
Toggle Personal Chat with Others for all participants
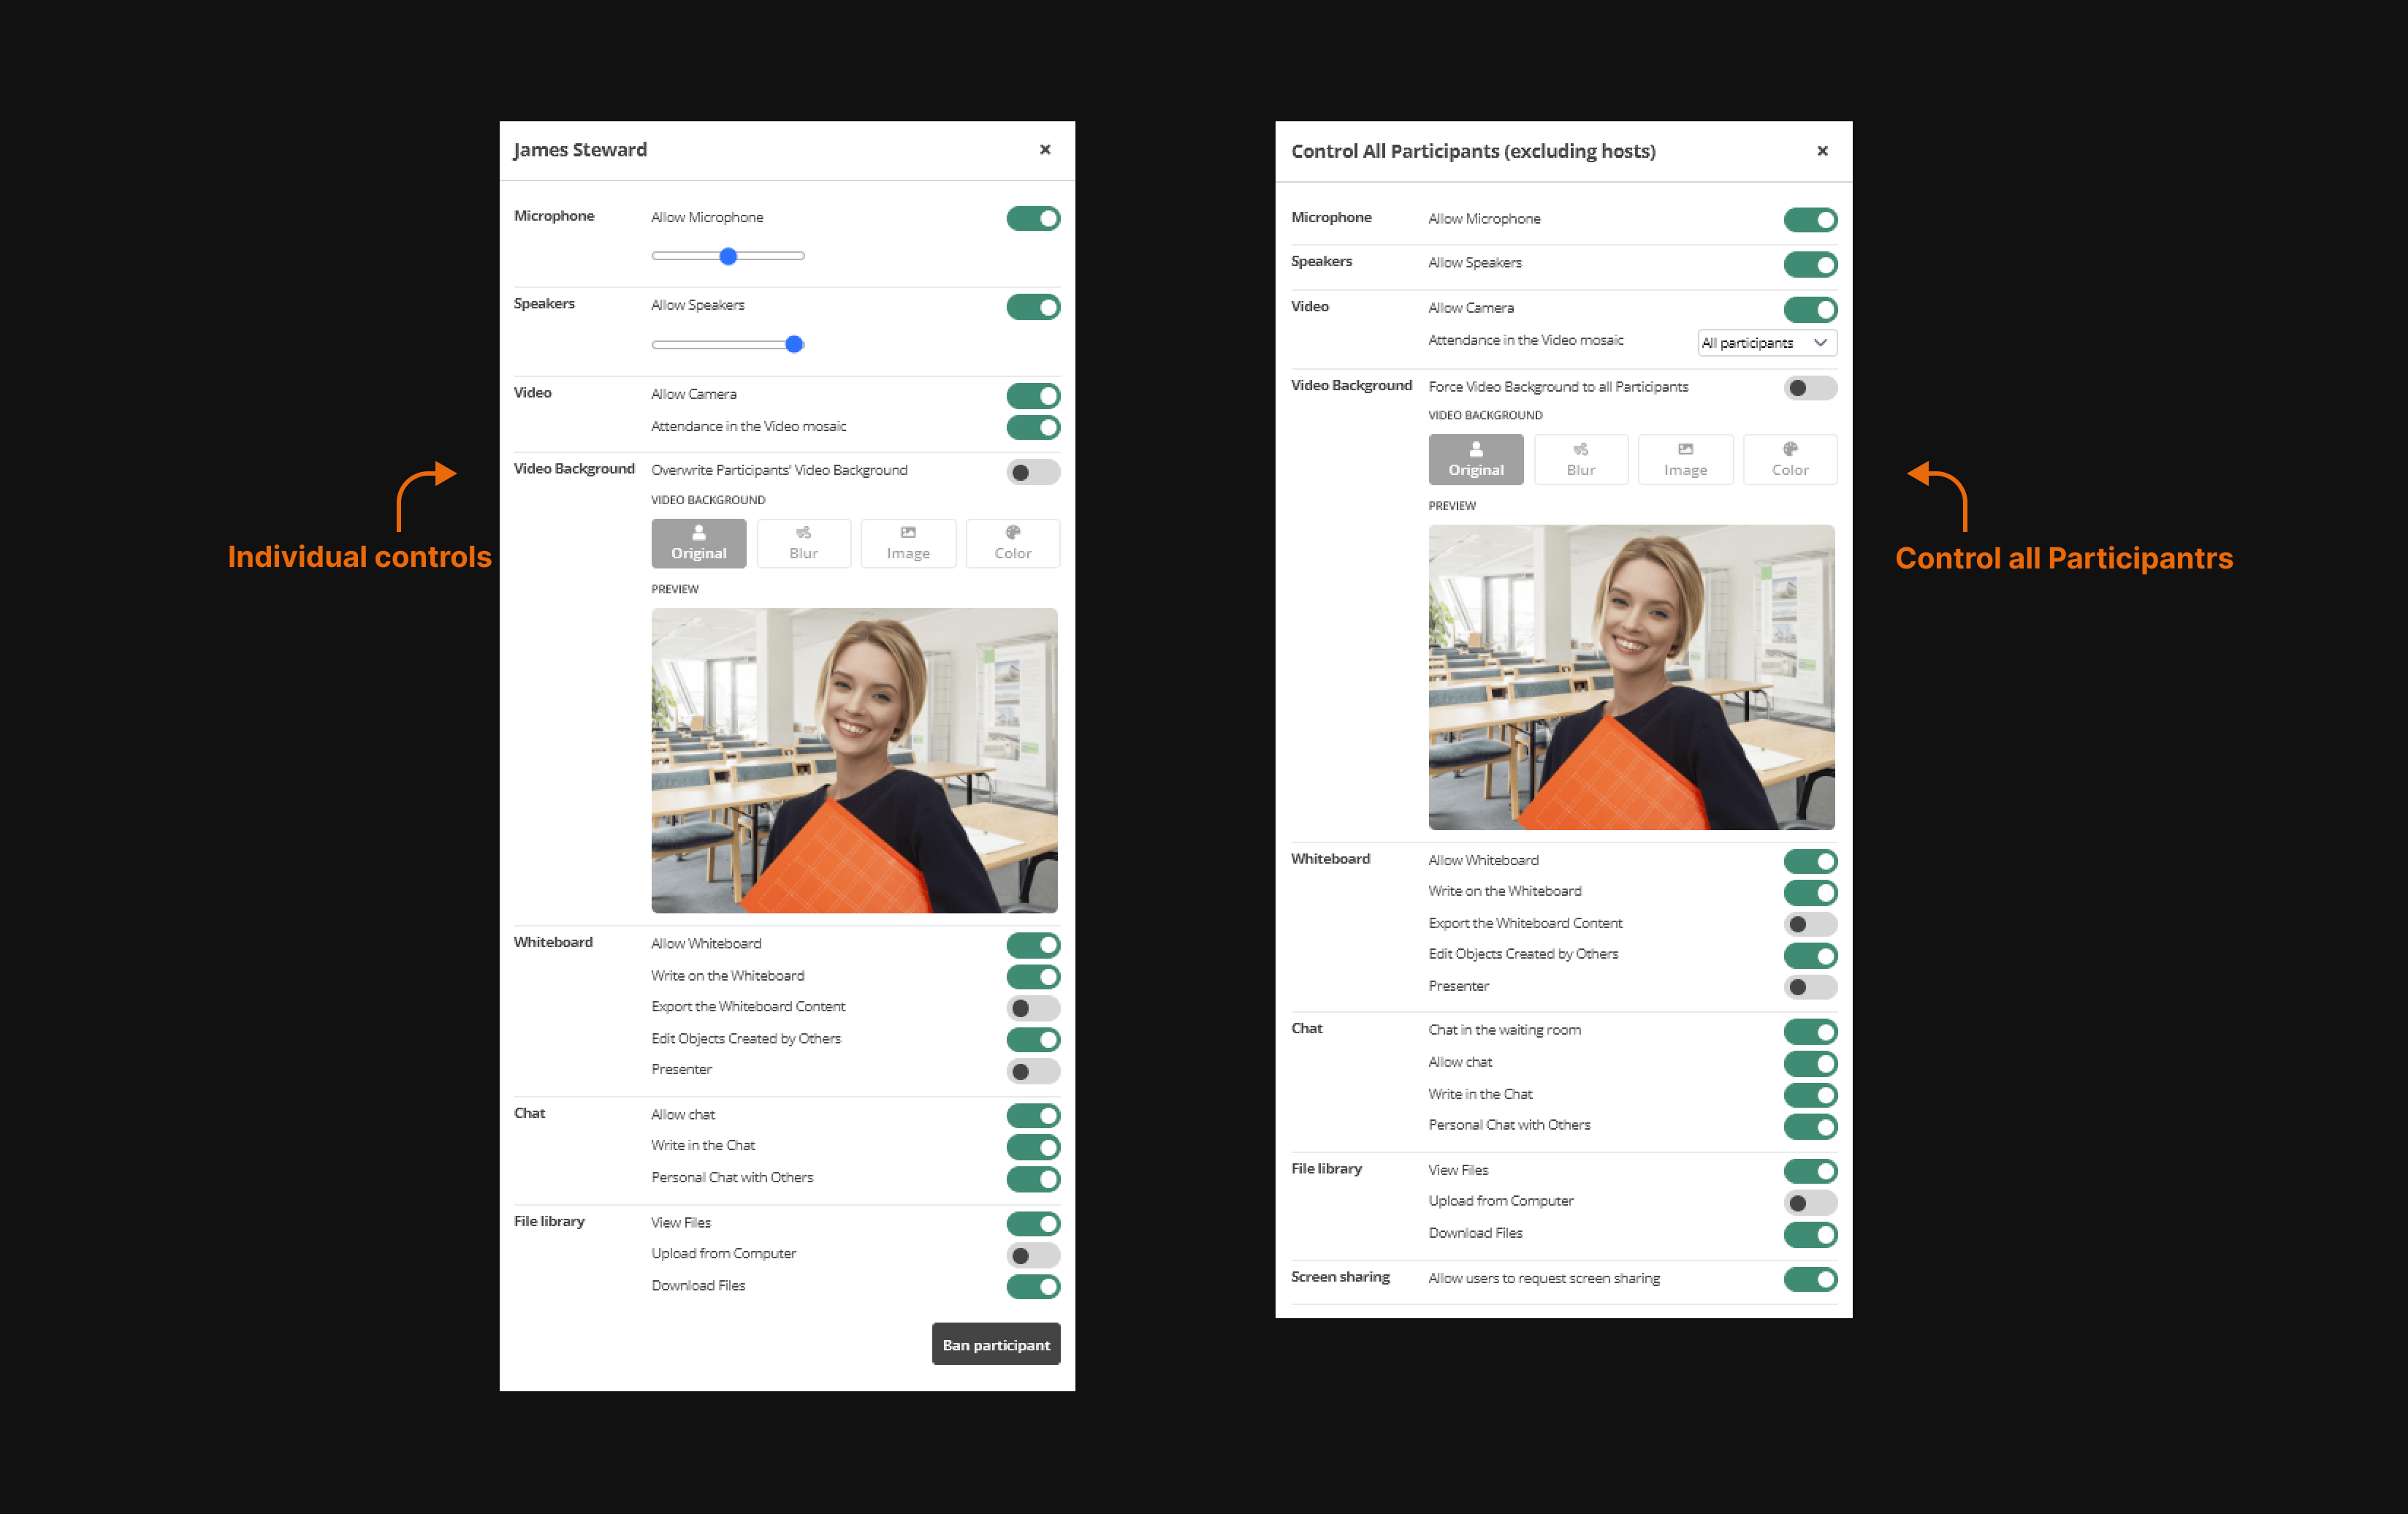1810,1127
